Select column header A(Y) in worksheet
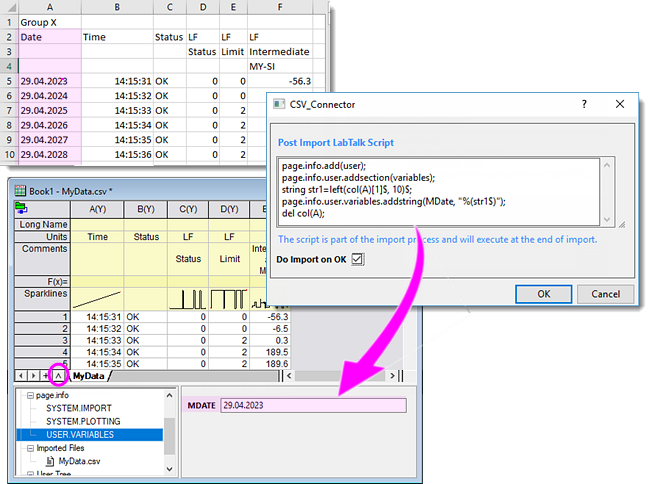The width and height of the screenshot is (651, 484). [x=98, y=209]
